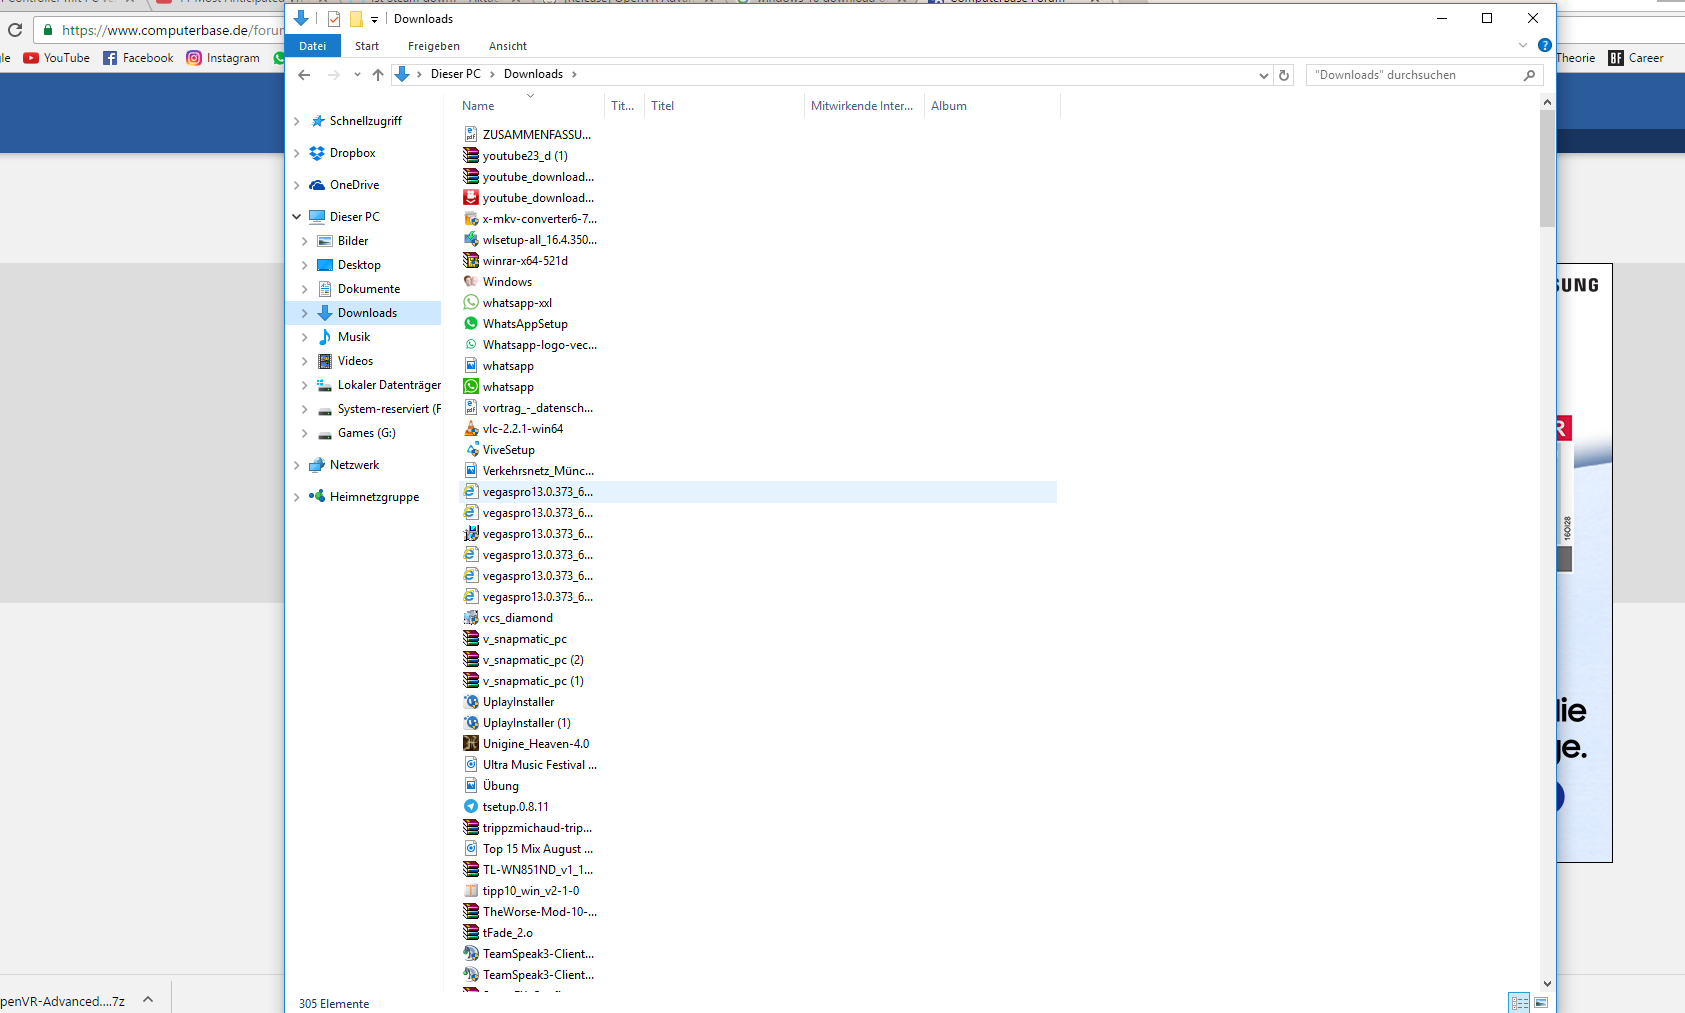Open recent locations dropdown beside forward arrow

pyautogui.click(x=357, y=75)
